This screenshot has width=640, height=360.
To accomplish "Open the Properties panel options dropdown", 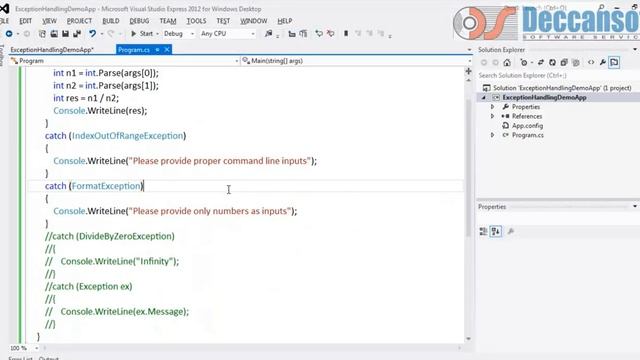I will click(x=635, y=207).
